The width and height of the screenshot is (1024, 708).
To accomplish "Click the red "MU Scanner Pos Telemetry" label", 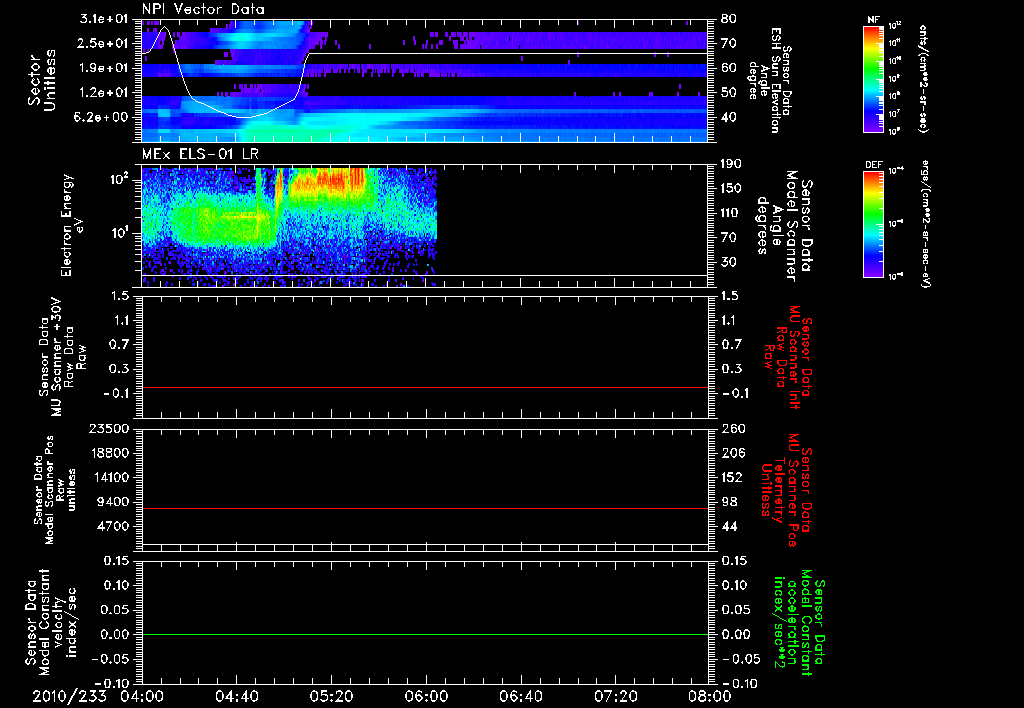I will (786, 490).
